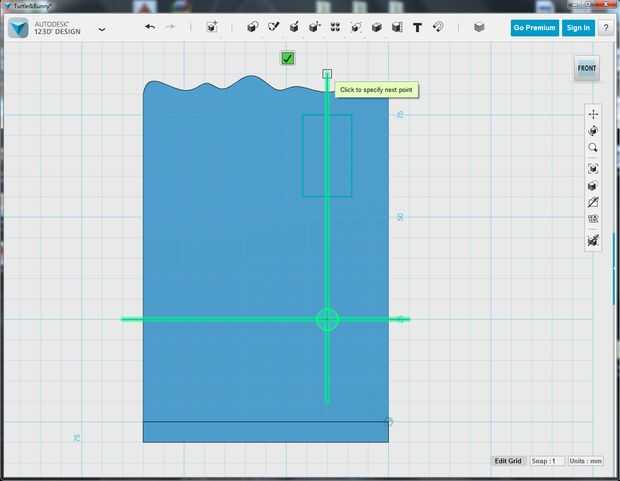620x481 pixels.
Task: Open the Sketch tool menu
Action: point(273,27)
